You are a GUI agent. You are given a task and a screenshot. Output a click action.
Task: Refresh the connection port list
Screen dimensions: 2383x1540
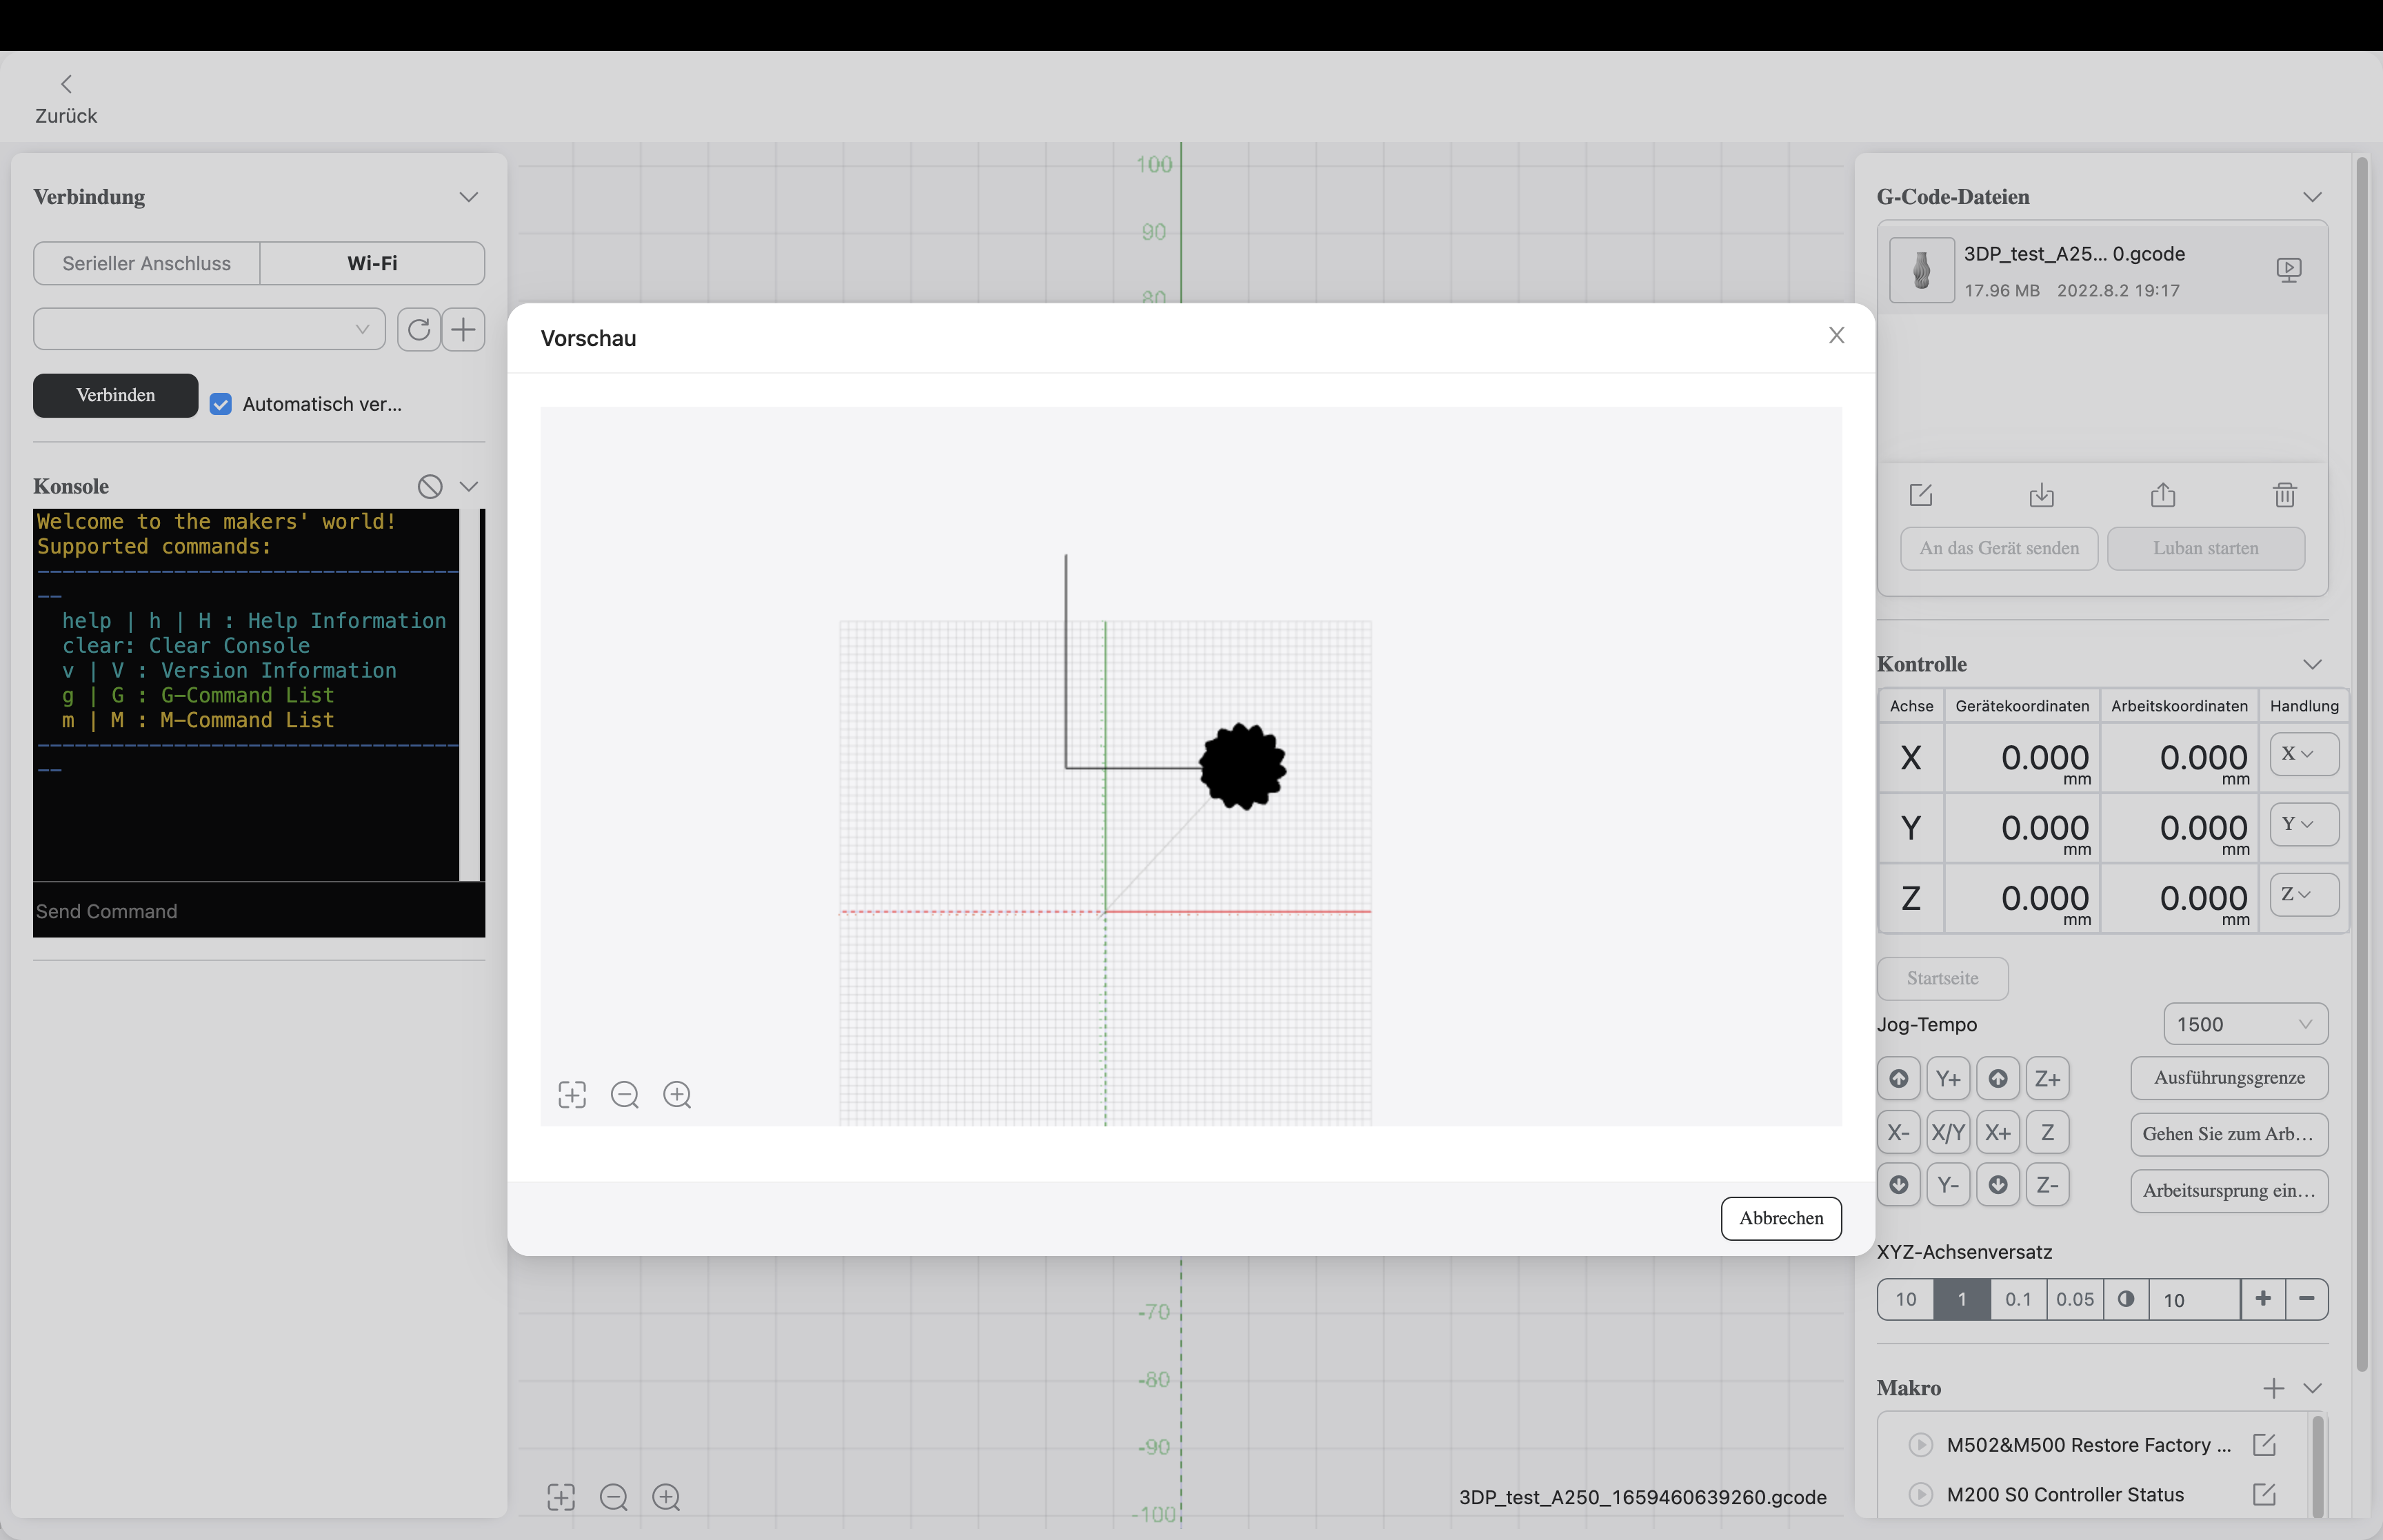pos(419,329)
